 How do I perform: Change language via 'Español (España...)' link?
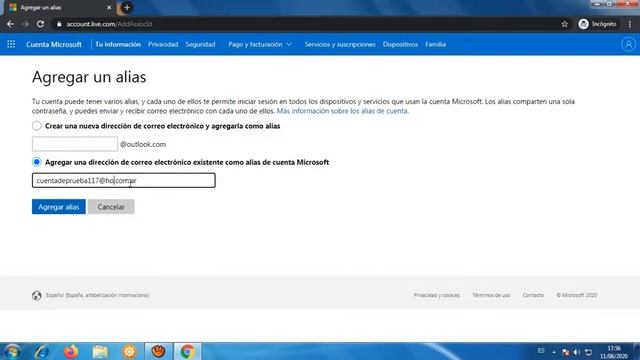[x=98, y=295]
